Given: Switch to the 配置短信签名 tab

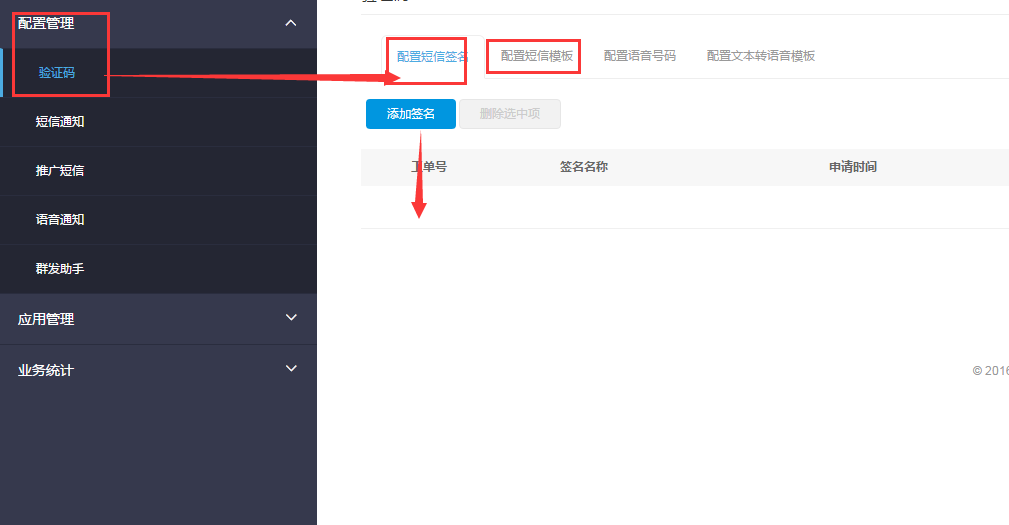Looking at the screenshot, I should click(x=432, y=57).
